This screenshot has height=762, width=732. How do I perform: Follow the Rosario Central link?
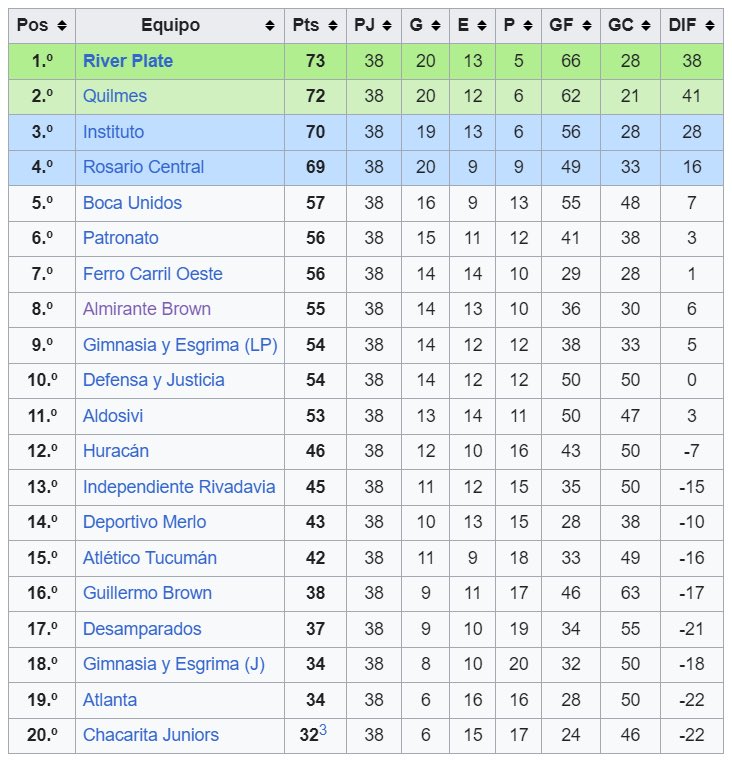pos(143,167)
